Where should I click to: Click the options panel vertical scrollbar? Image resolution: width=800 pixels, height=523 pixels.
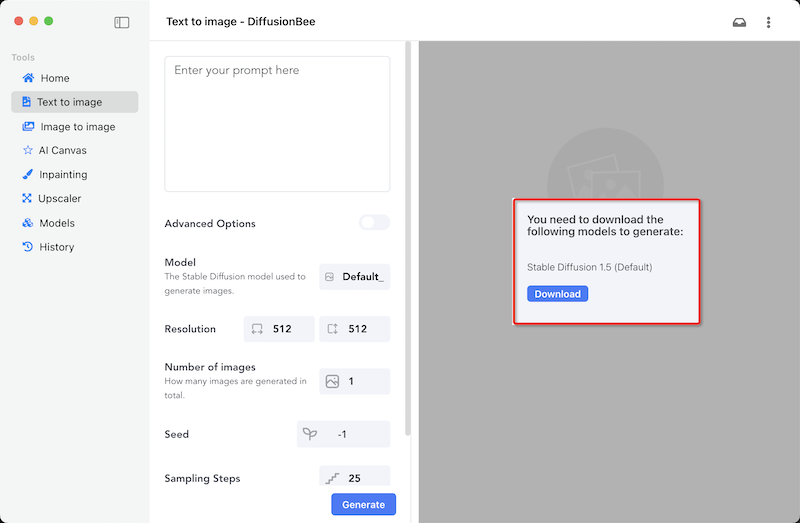pos(408,238)
